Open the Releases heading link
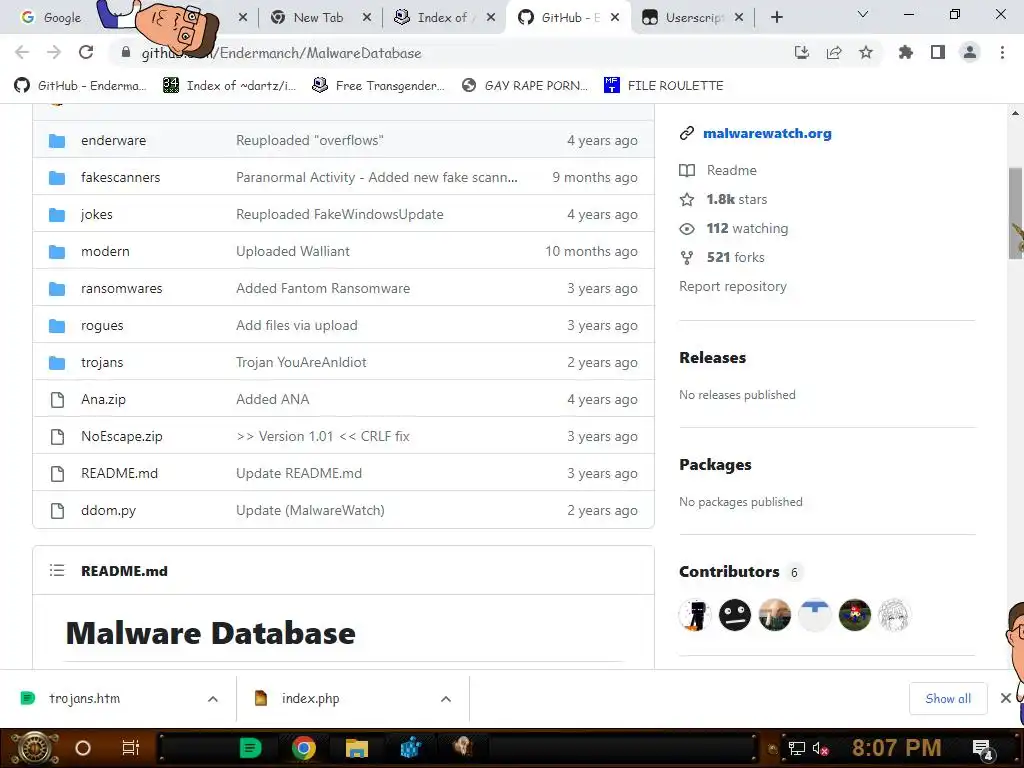This screenshot has width=1024, height=768. click(712, 358)
